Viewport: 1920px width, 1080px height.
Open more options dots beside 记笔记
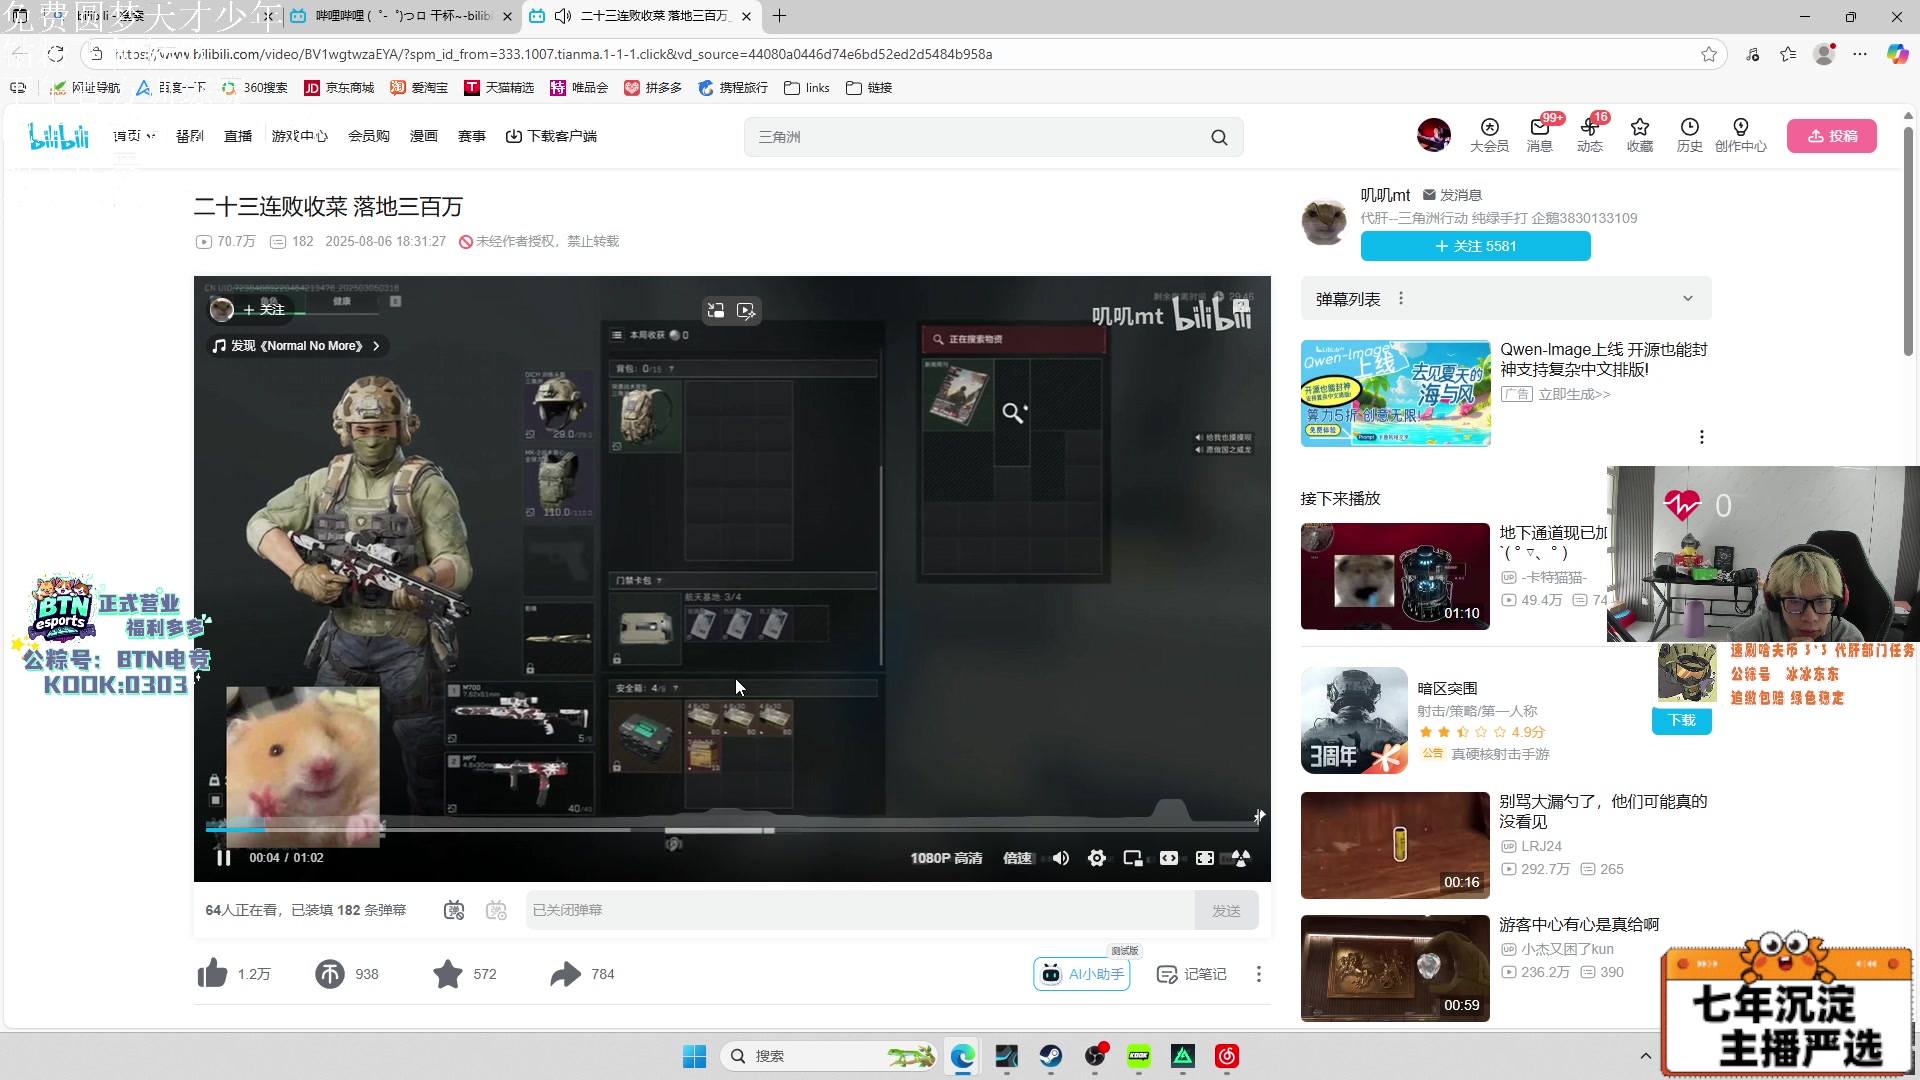[1258, 973]
